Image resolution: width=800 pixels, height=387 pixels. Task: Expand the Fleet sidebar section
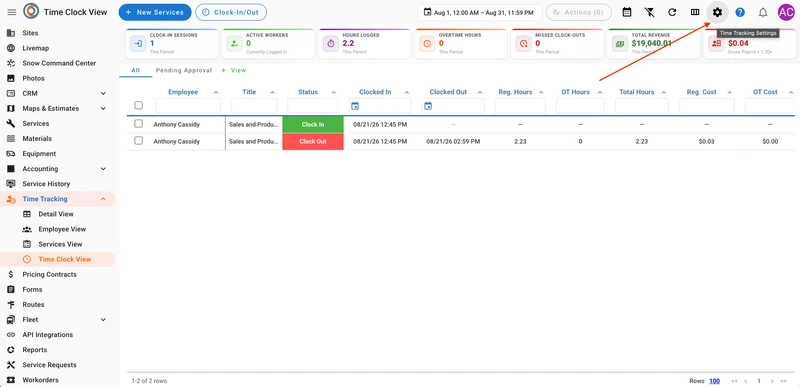pos(103,320)
